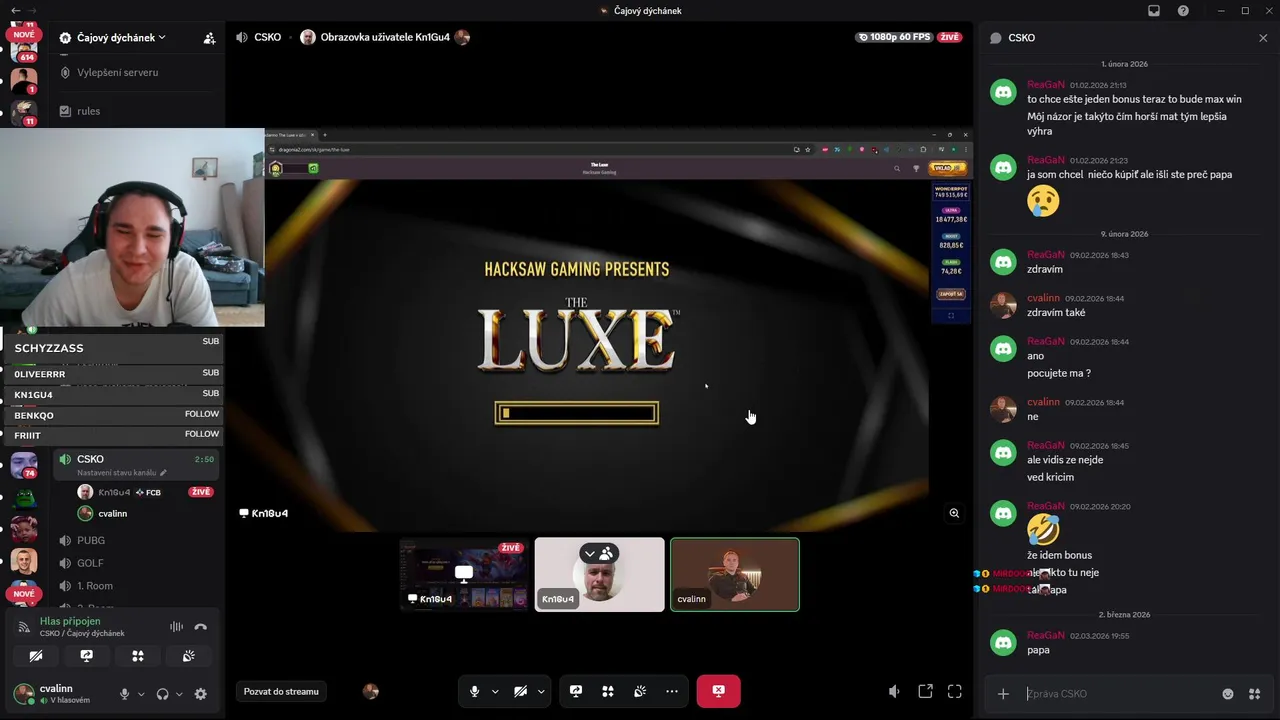Click the stream volume speaker icon

894,691
